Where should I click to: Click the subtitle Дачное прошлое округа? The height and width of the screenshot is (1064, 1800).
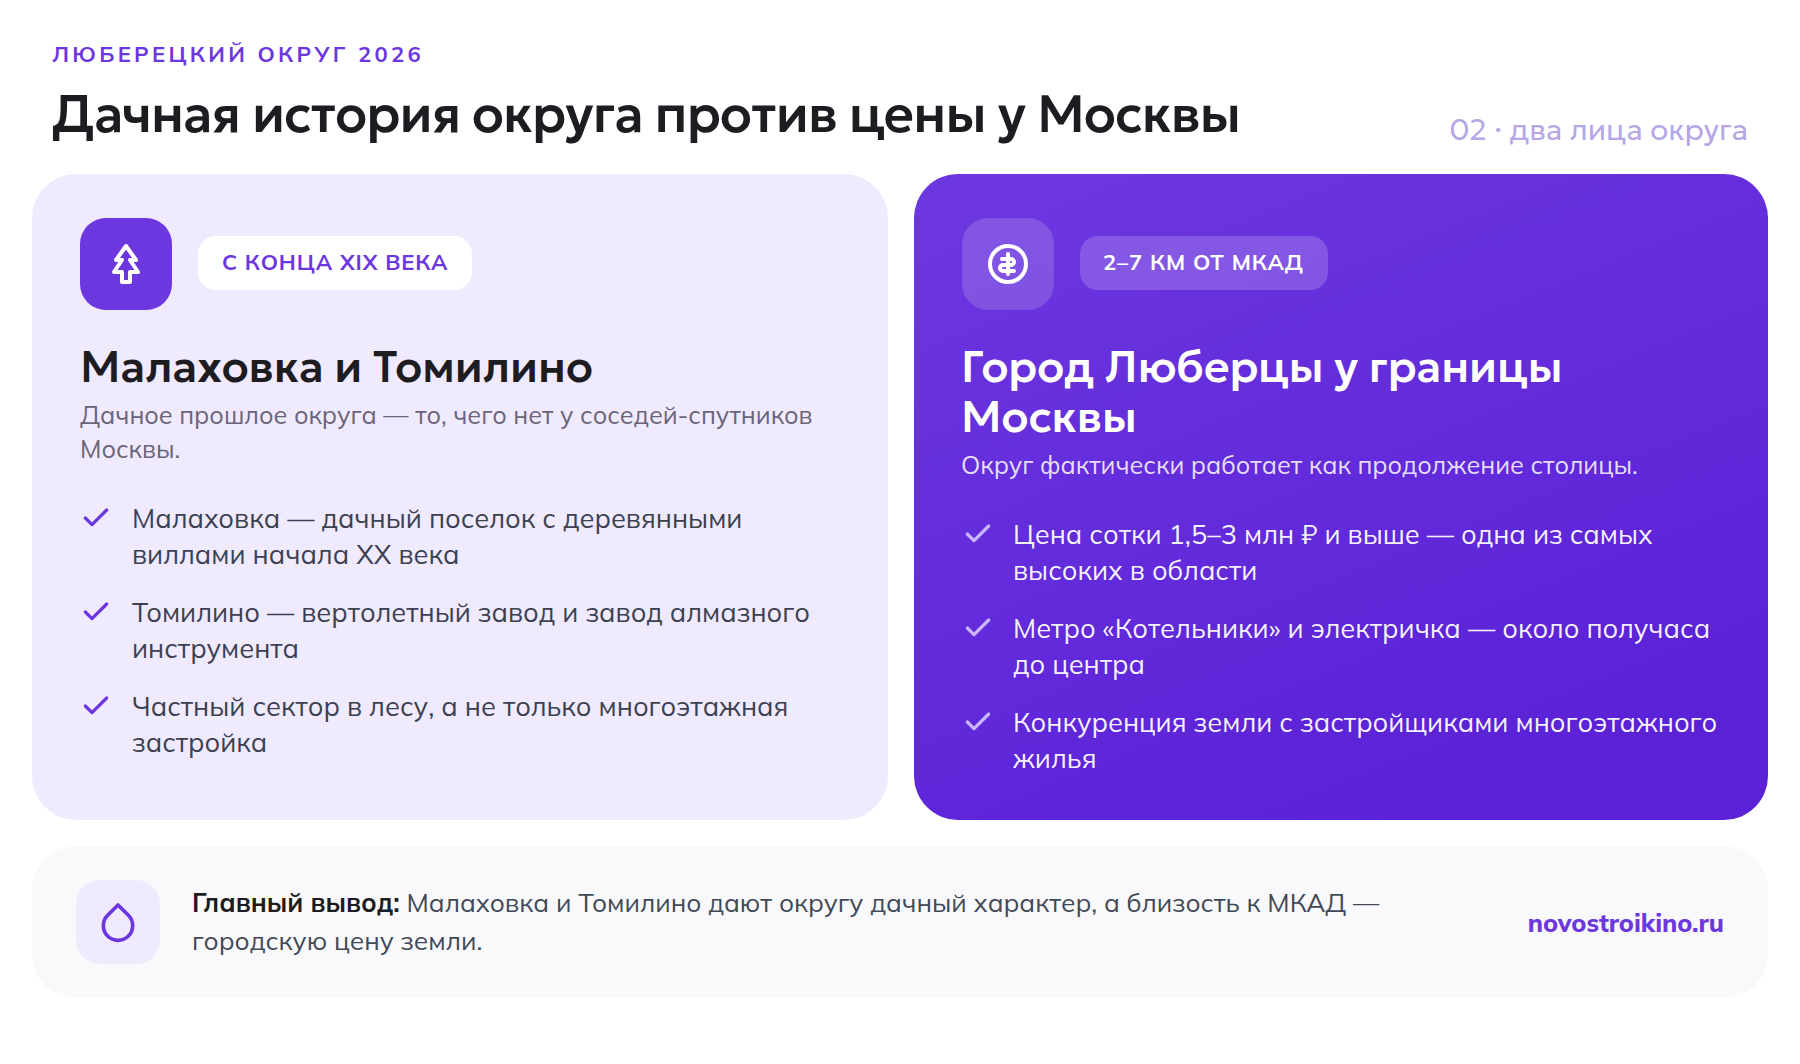click(446, 433)
